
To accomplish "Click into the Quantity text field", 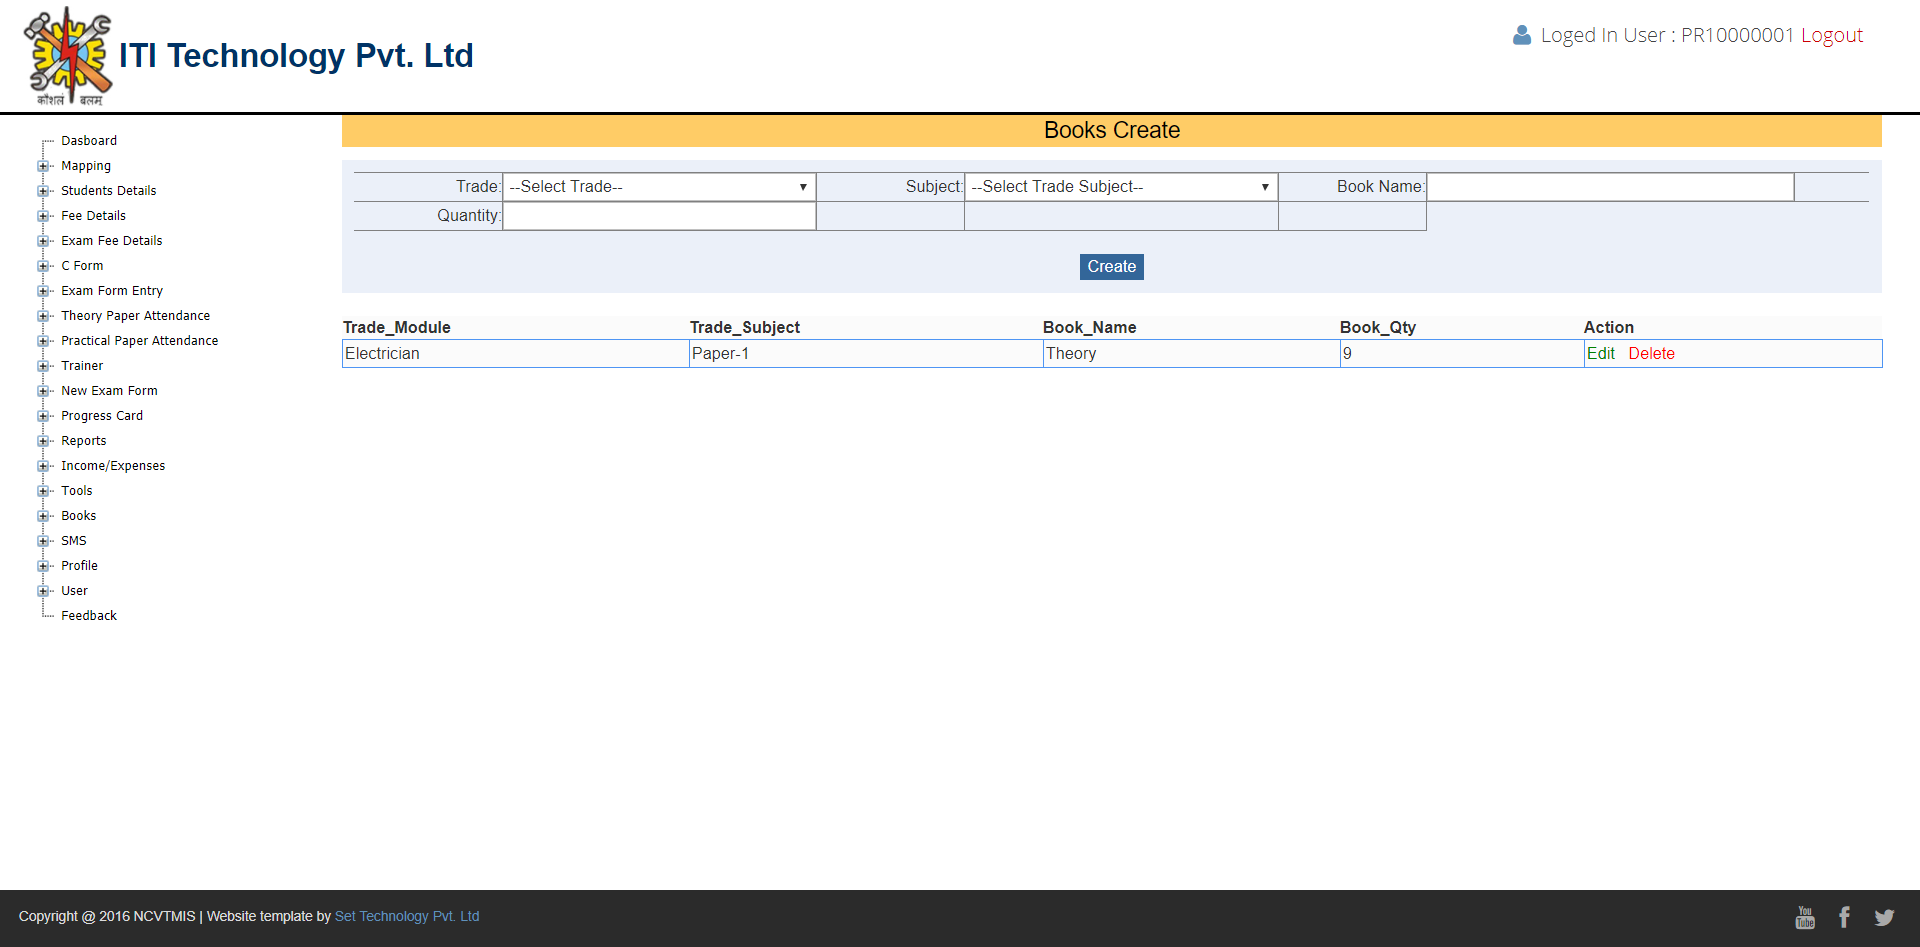I will [x=658, y=216].
